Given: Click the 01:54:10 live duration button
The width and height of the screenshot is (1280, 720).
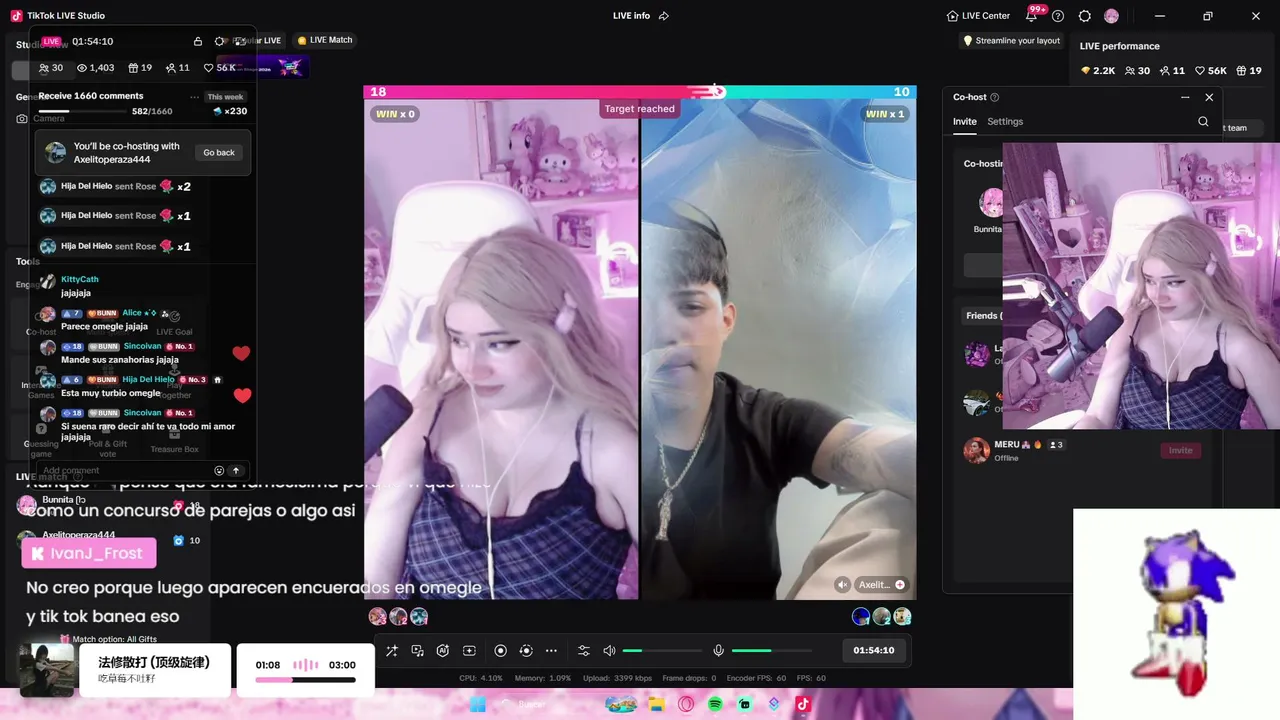Looking at the screenshot, I should (x=873, y=650).
